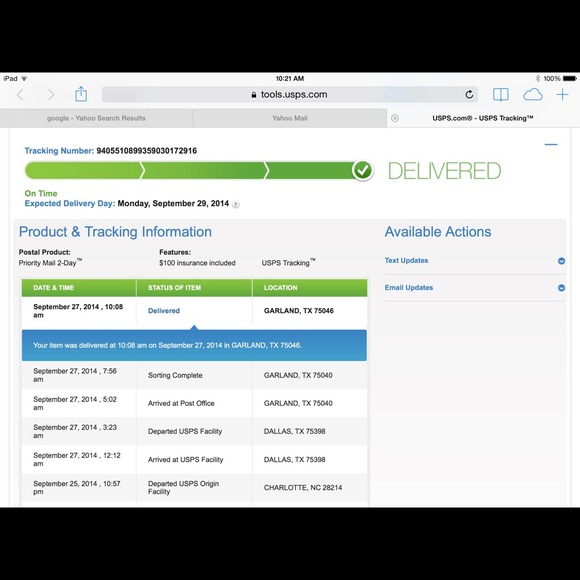This screenshot has height=580, width=580.
Task: Open iCloud Tabs cloud icon
Action: (533, 95)
